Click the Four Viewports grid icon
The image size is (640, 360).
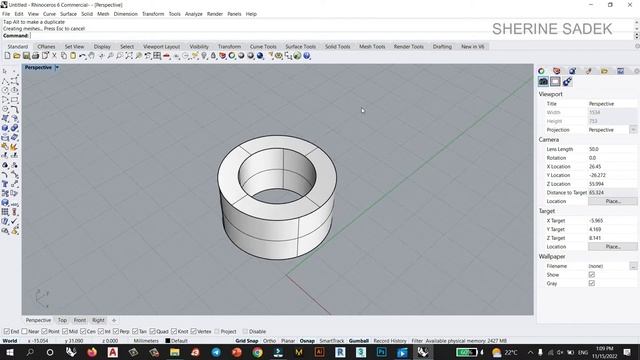click(157, 56)
